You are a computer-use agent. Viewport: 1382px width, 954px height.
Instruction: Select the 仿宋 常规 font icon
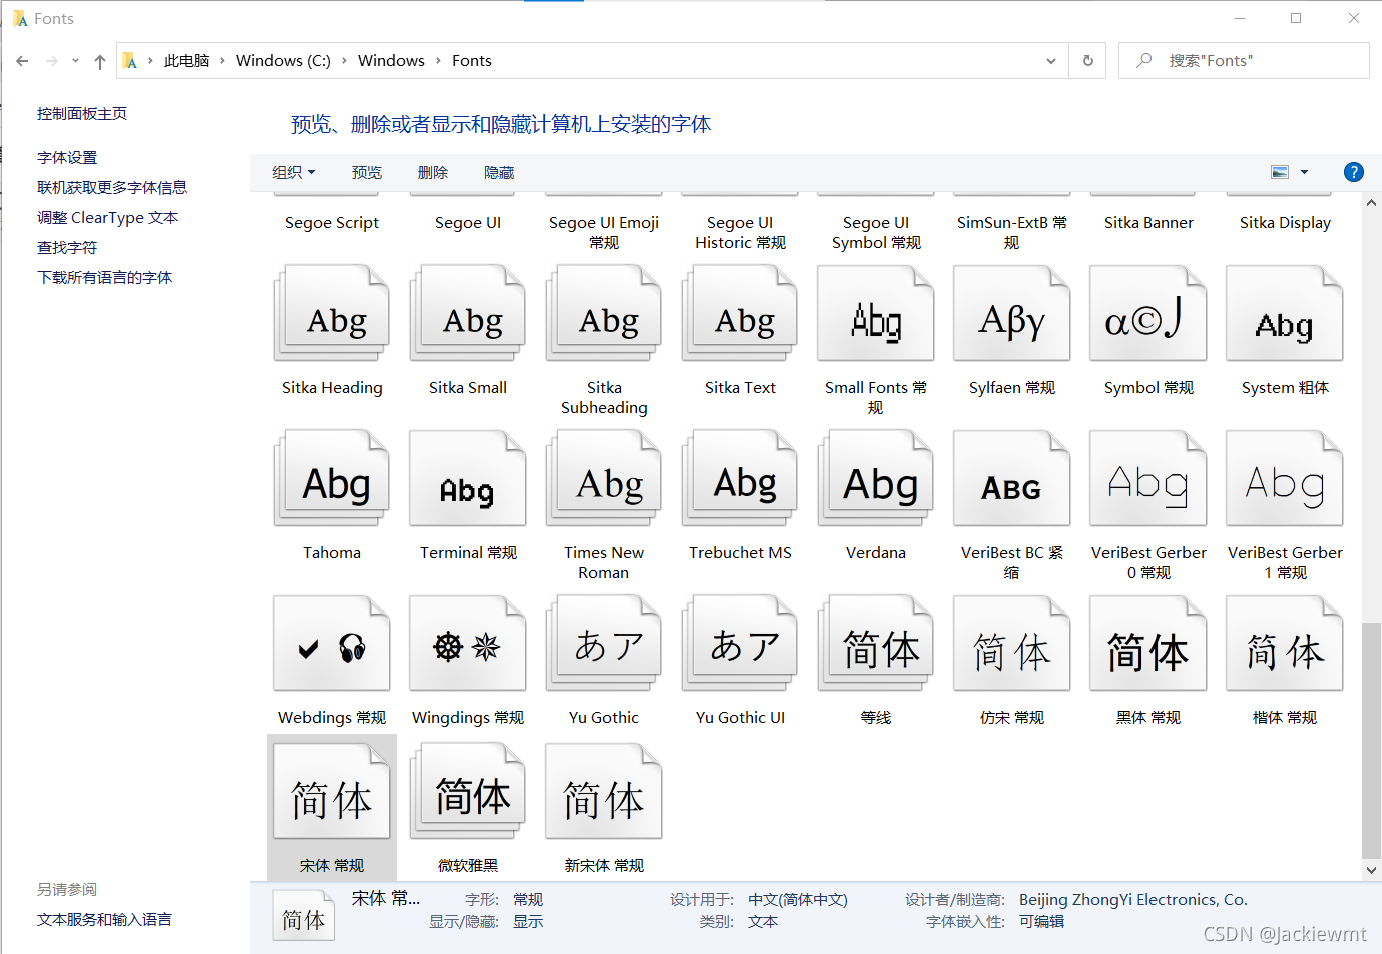coord(1012,643)
